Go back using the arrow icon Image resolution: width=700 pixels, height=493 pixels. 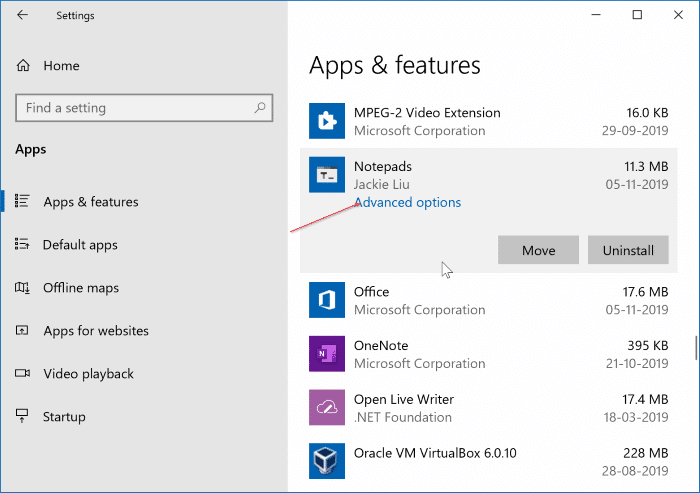(x=22, y=15)
